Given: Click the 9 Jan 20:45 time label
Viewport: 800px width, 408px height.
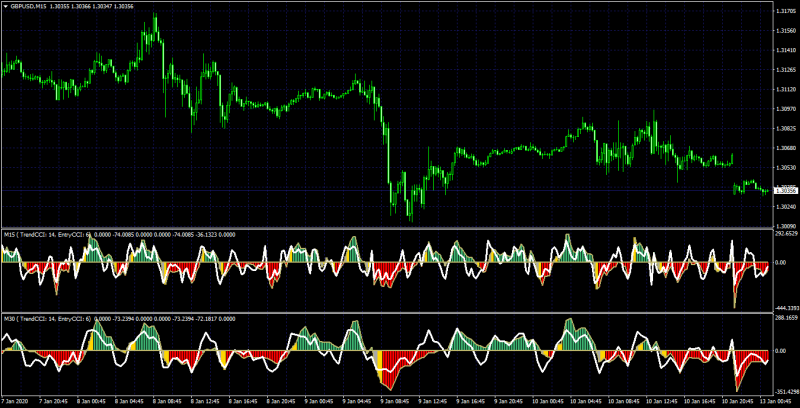Looking at the screenshot, I should coord(507,402).
